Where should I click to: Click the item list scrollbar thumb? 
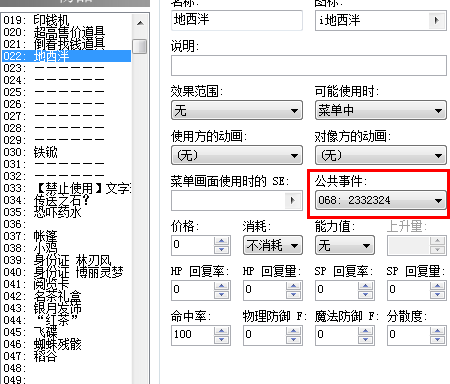[x=140, y=46]
